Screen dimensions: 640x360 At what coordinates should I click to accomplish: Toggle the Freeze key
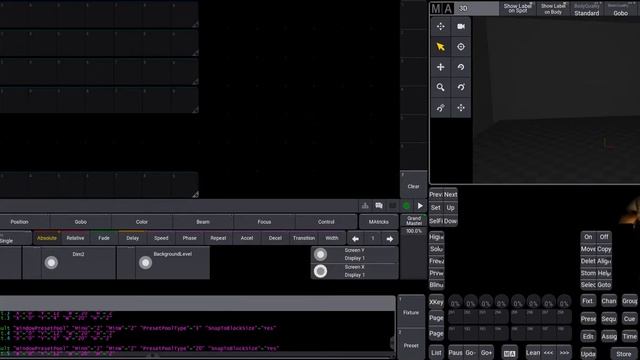[436, 261]
